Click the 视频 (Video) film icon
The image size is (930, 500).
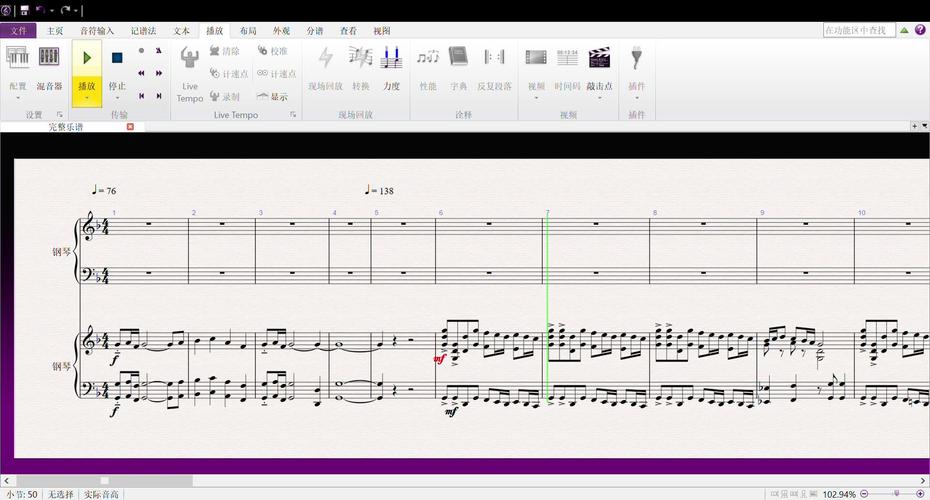click(536, 57)
